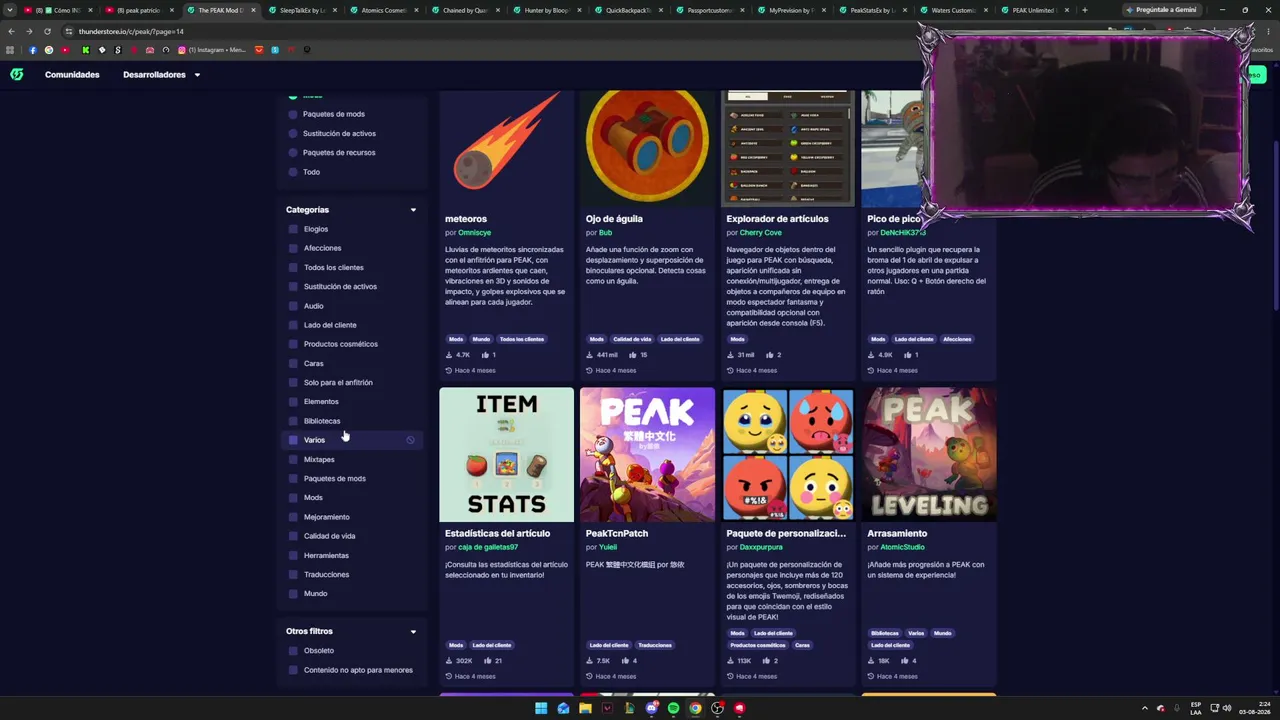This screenshot has height=720, width=1280.
Task: Switch to the QuickBackpackTo browser tab
Action: tap(630, 10)
